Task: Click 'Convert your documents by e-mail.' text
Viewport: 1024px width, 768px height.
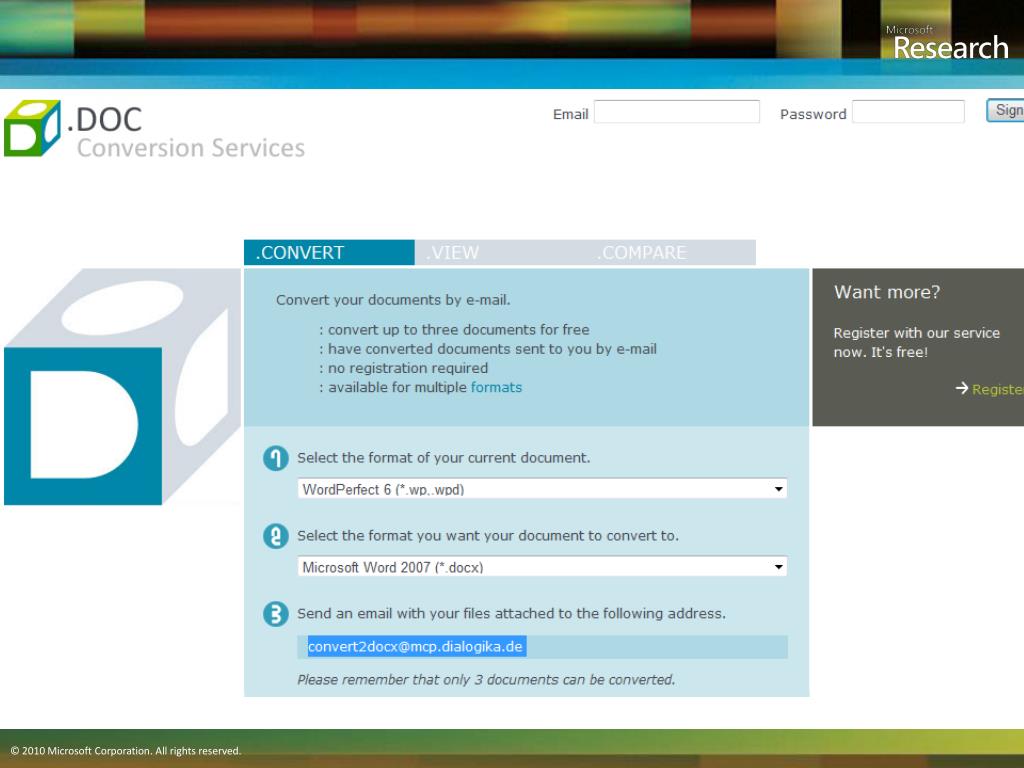Action: click(393, 300)
